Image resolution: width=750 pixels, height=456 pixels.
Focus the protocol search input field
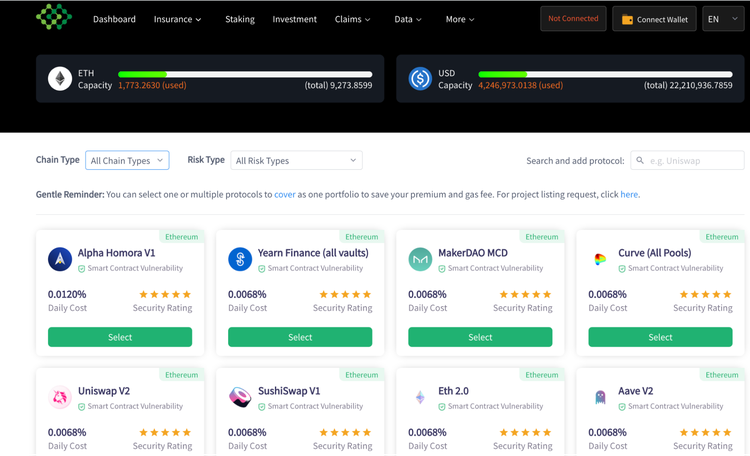click(x=687, y=160)
